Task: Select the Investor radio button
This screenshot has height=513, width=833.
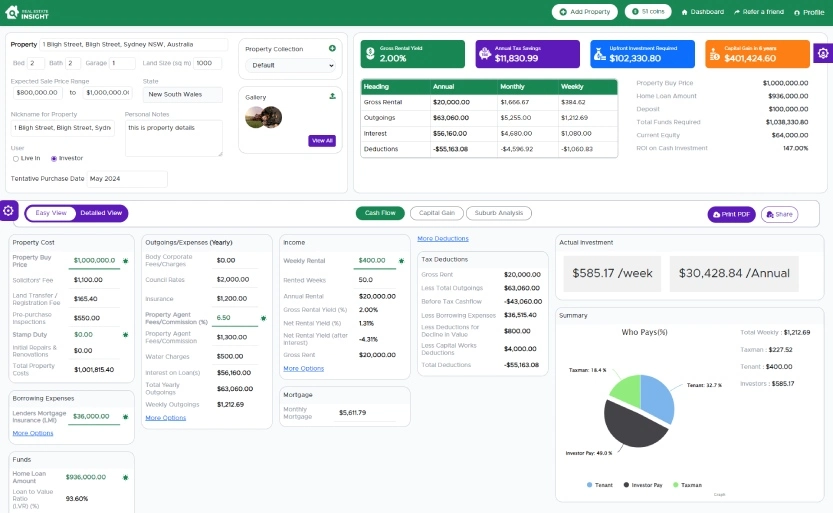Action: [x=54, y=159]
